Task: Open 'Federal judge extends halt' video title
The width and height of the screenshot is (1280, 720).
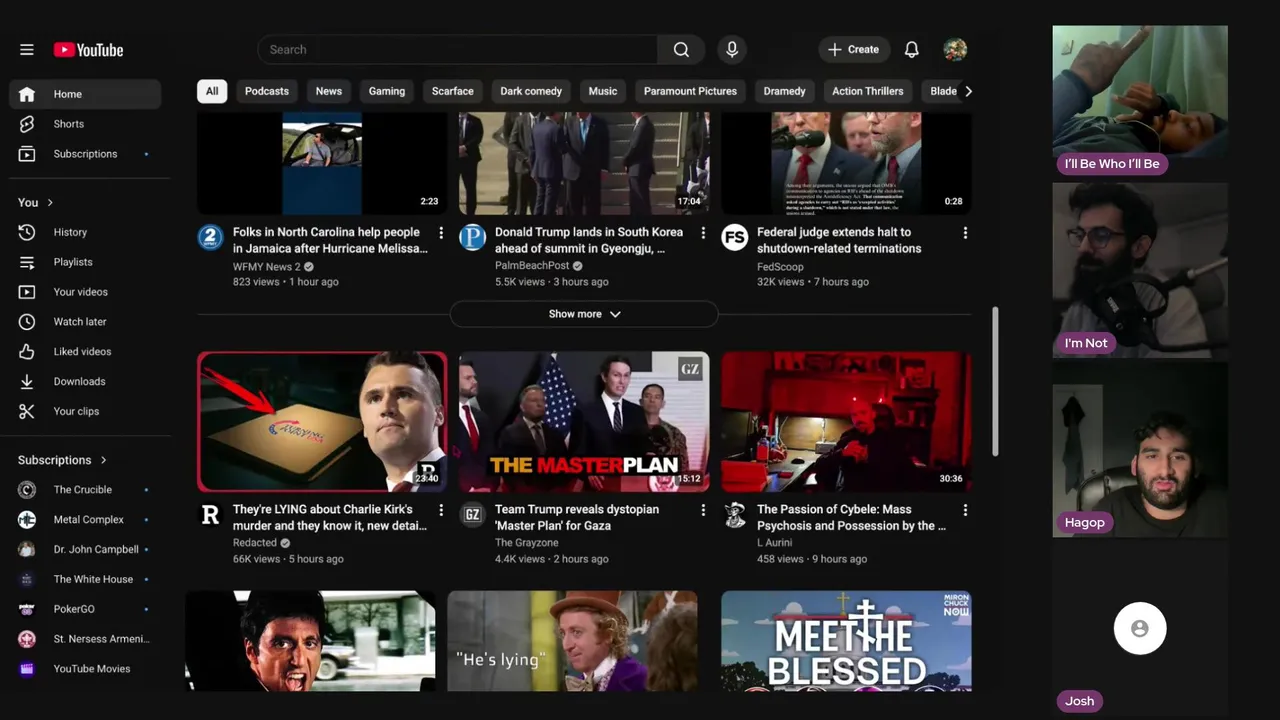Action: click(x=839, y=240)
